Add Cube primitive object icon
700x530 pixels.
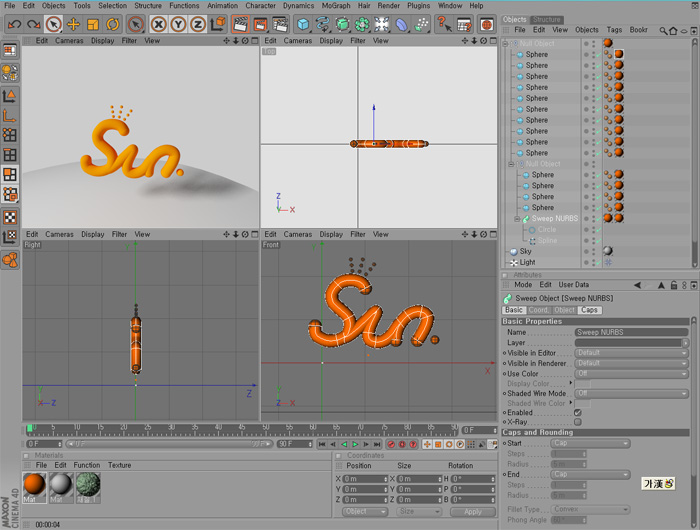click(x=303, y=24)
